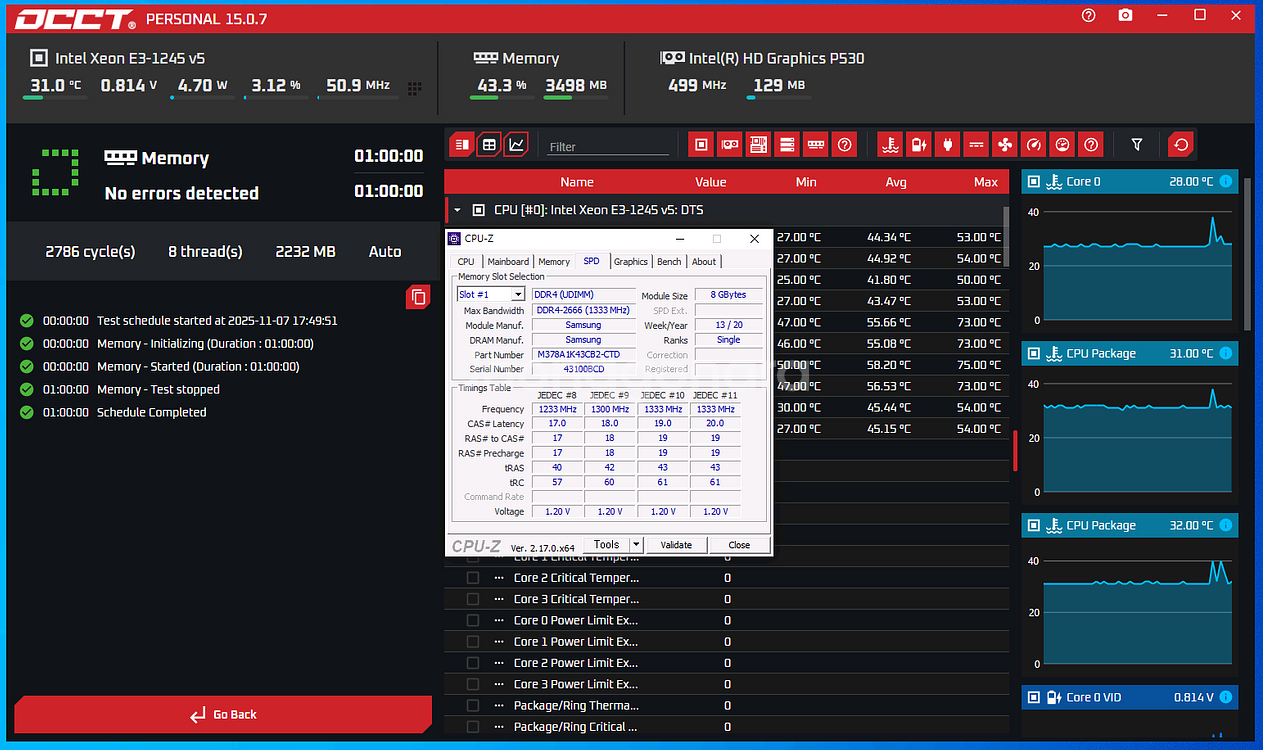Switch to the Memory tab in CPU-Z
The image size is (1263, 750).
tap(554, 262)
